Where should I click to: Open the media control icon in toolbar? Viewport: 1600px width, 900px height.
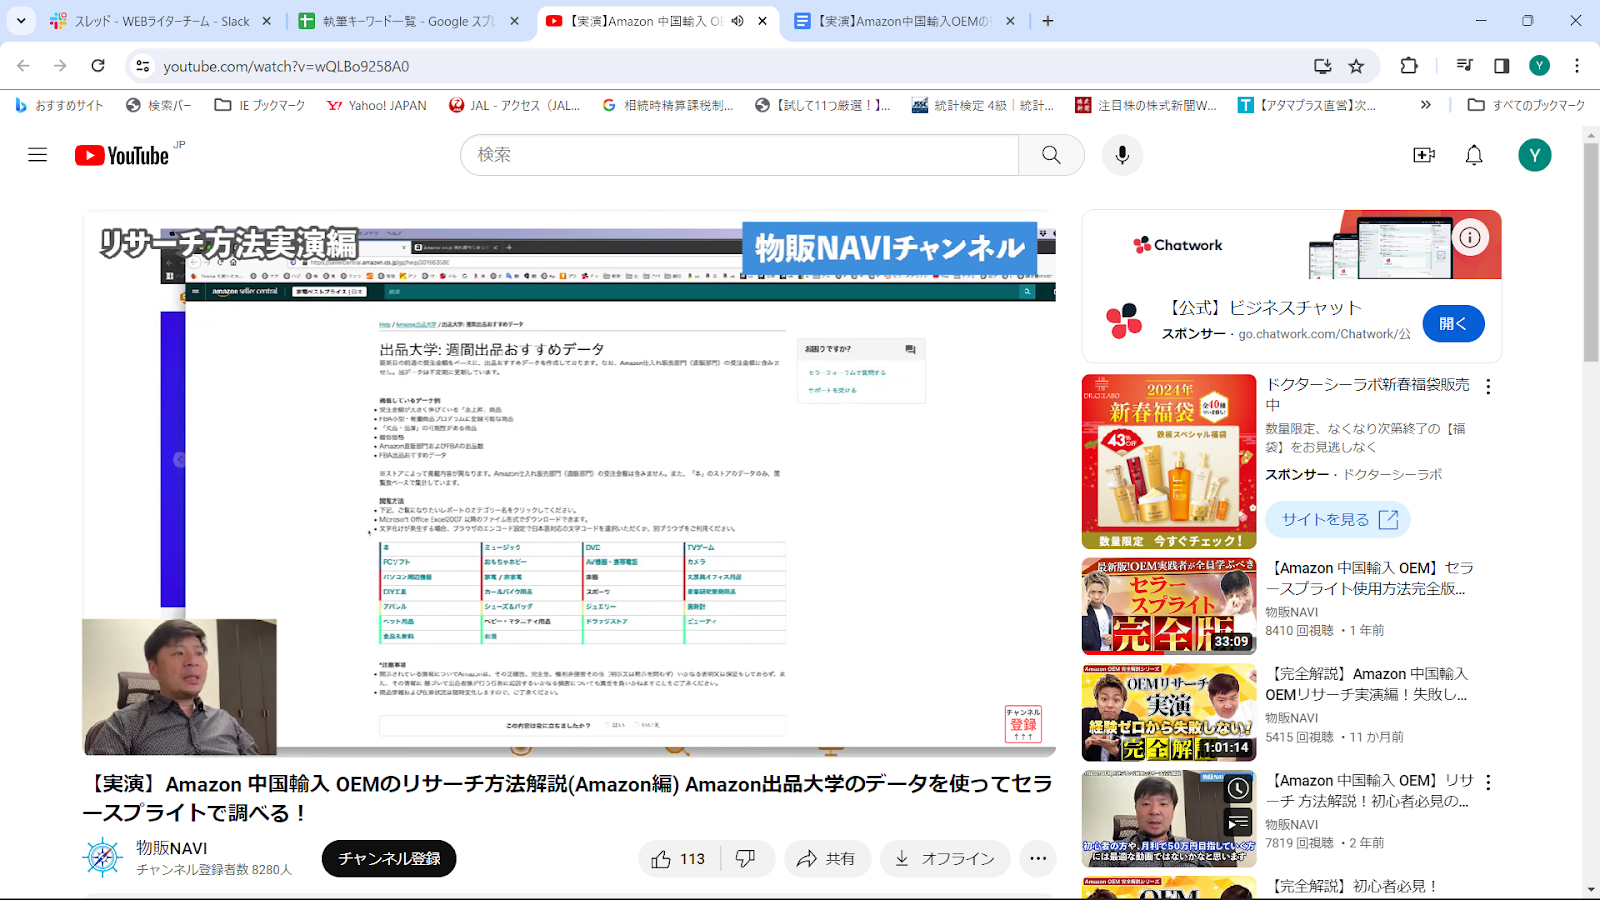pyautogui.click(x=1465, y=66)
